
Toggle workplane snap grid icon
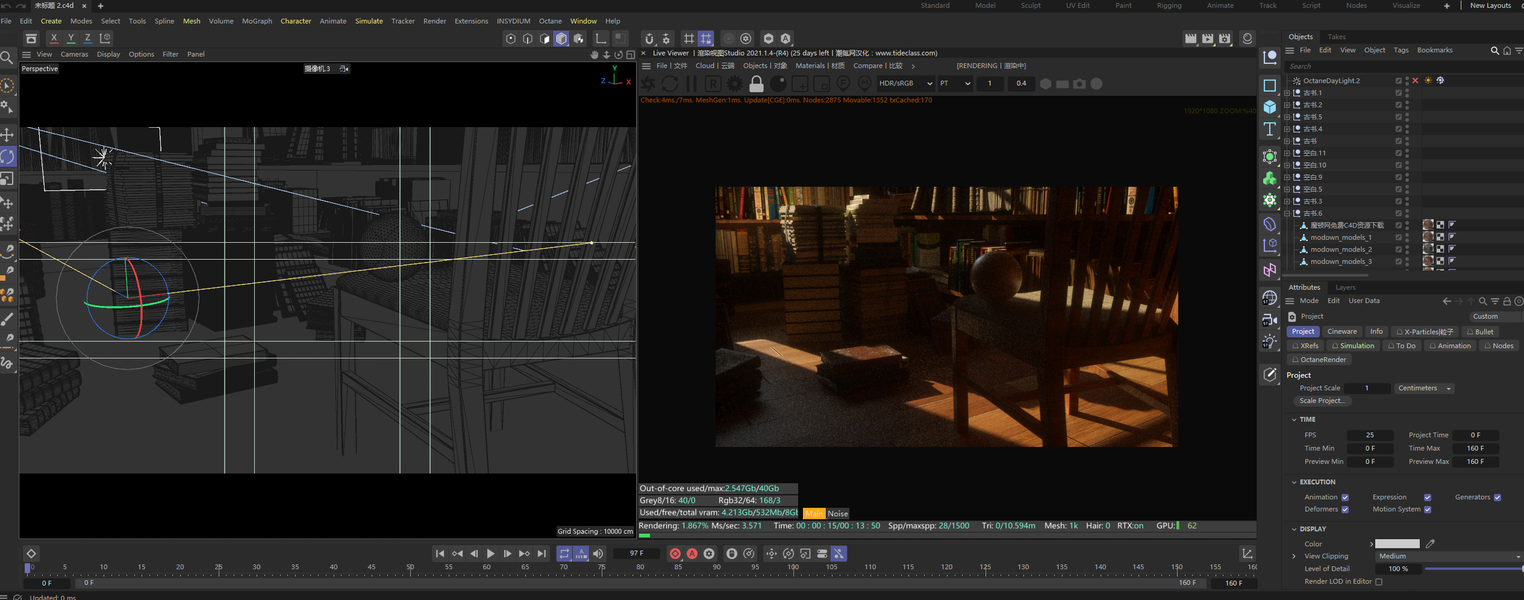click(706, 38)
